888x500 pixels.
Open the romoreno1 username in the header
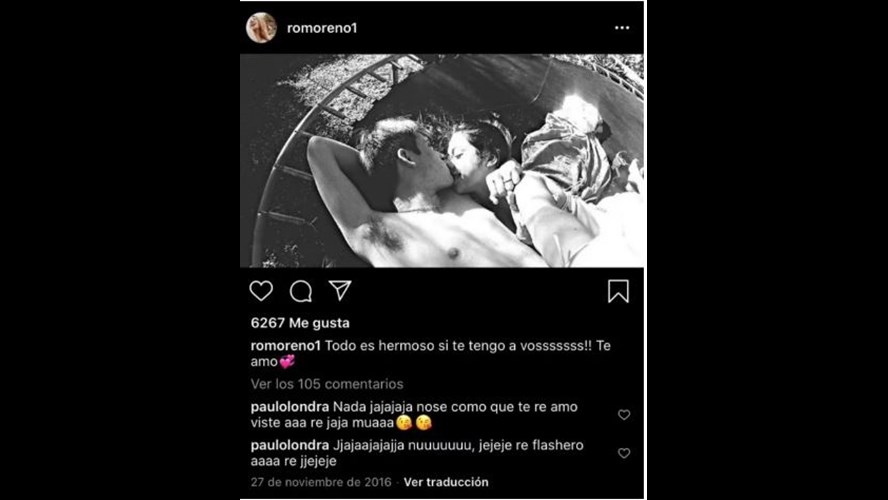[322, 28]
